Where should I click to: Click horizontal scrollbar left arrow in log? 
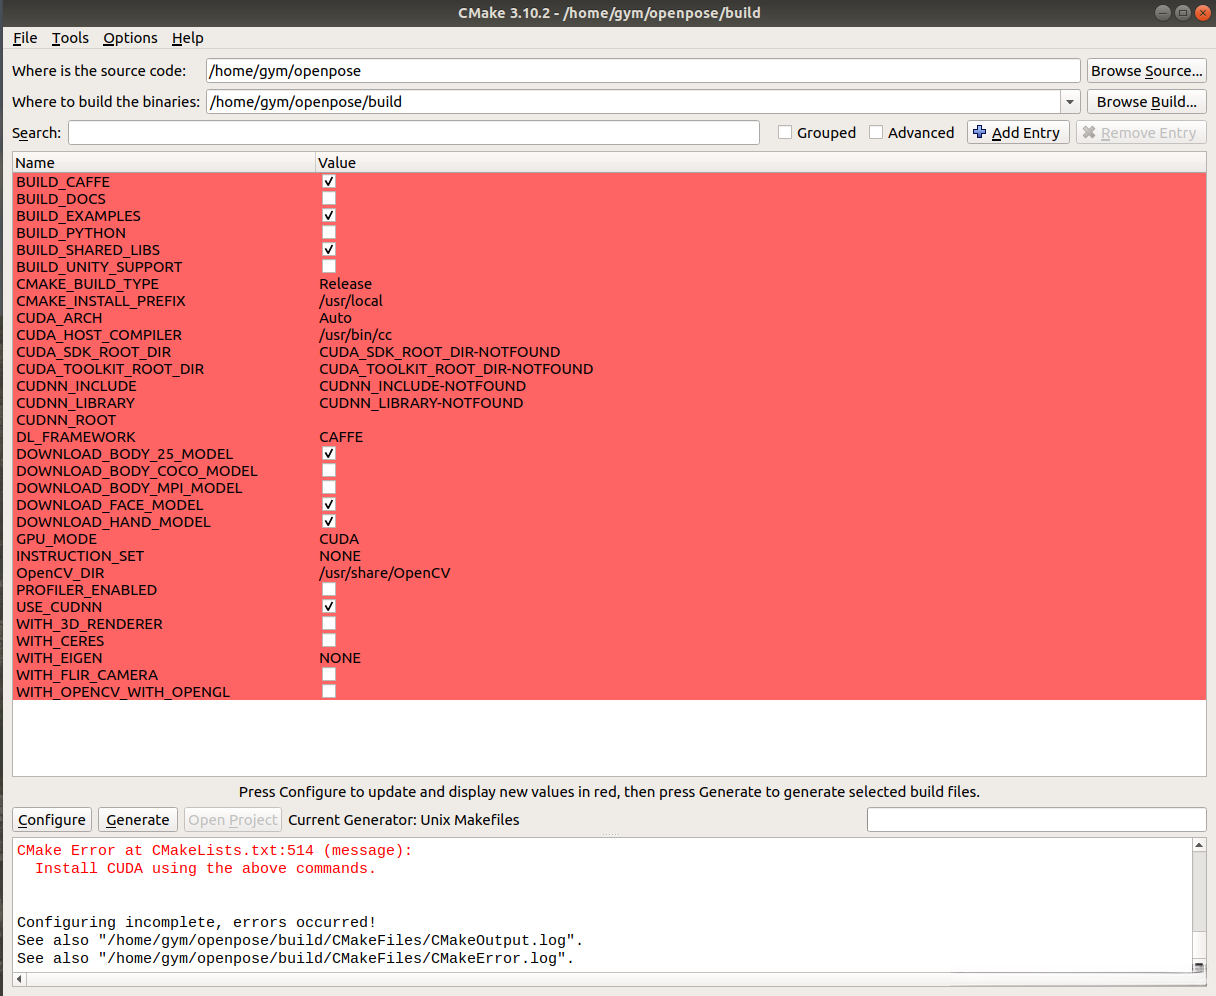(19, 979)
